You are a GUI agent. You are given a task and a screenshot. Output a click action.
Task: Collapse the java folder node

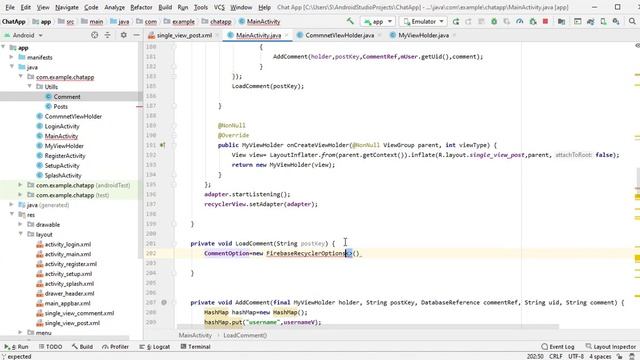click(12, 67)
